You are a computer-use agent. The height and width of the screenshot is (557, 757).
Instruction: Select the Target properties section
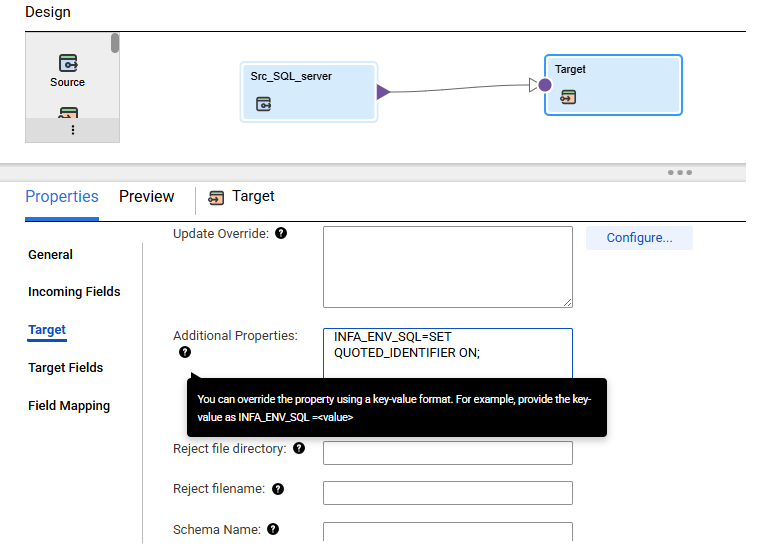47,330
